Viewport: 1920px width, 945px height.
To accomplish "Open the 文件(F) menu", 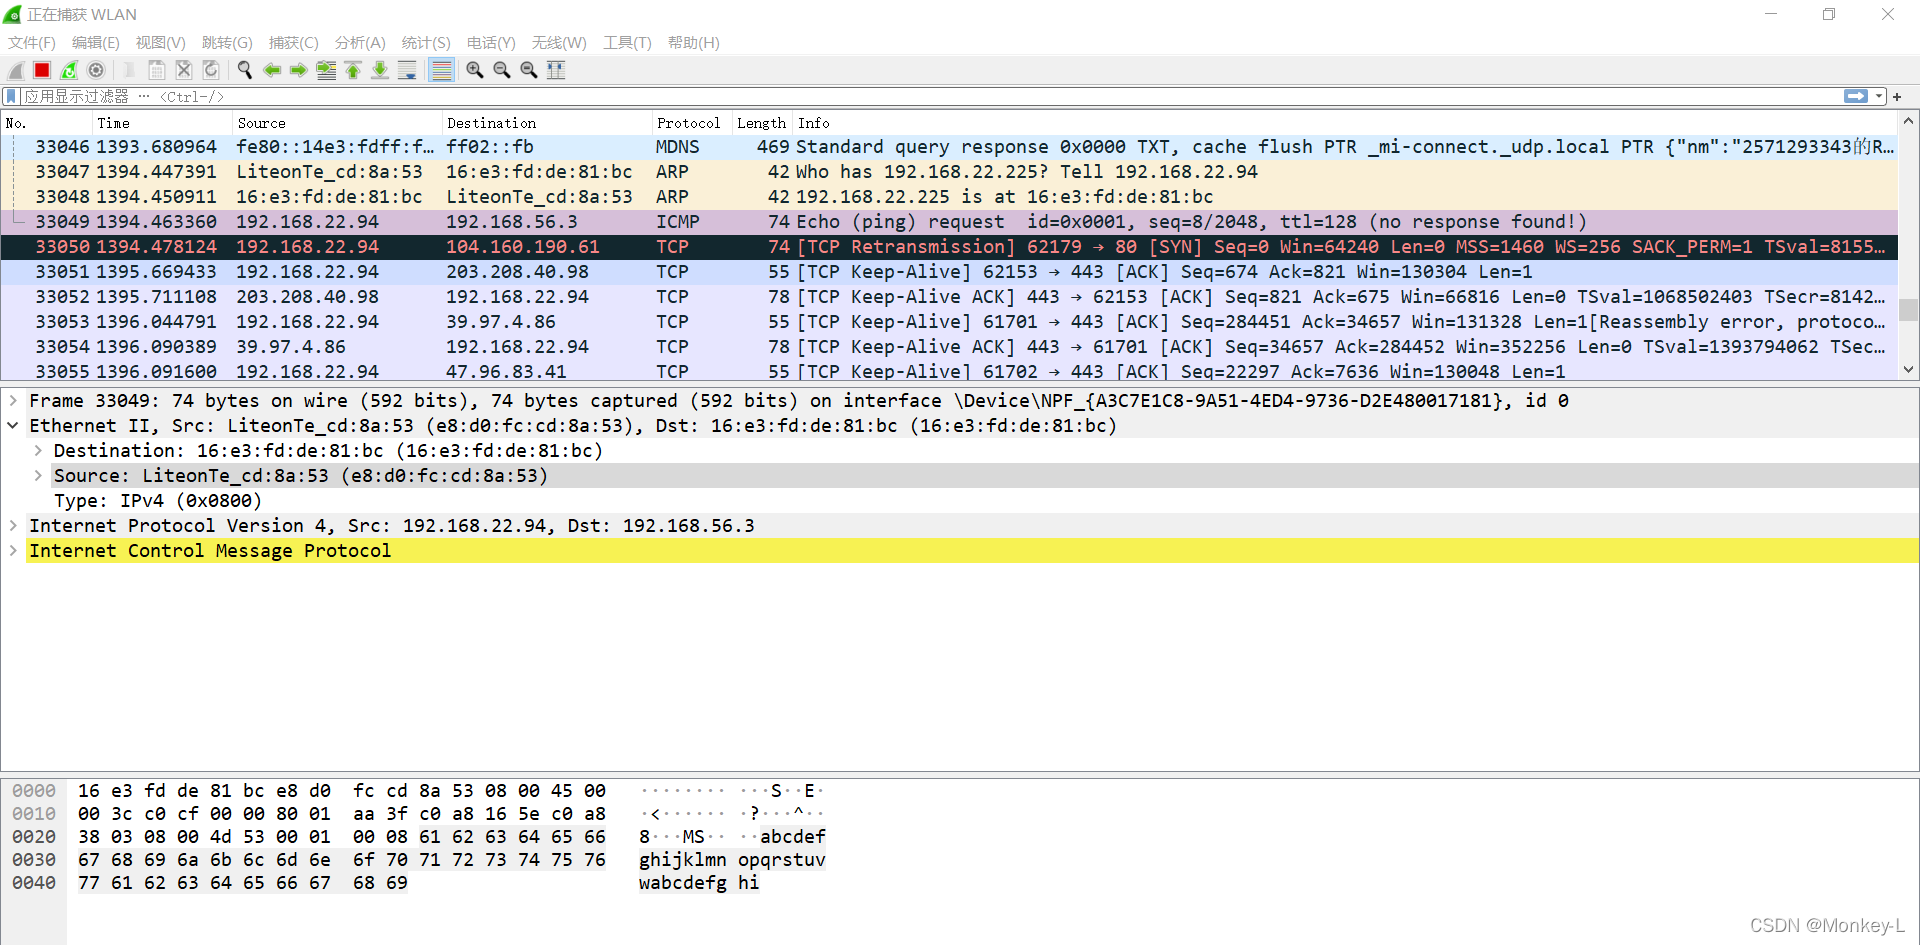I will click(x=32, y=42).
